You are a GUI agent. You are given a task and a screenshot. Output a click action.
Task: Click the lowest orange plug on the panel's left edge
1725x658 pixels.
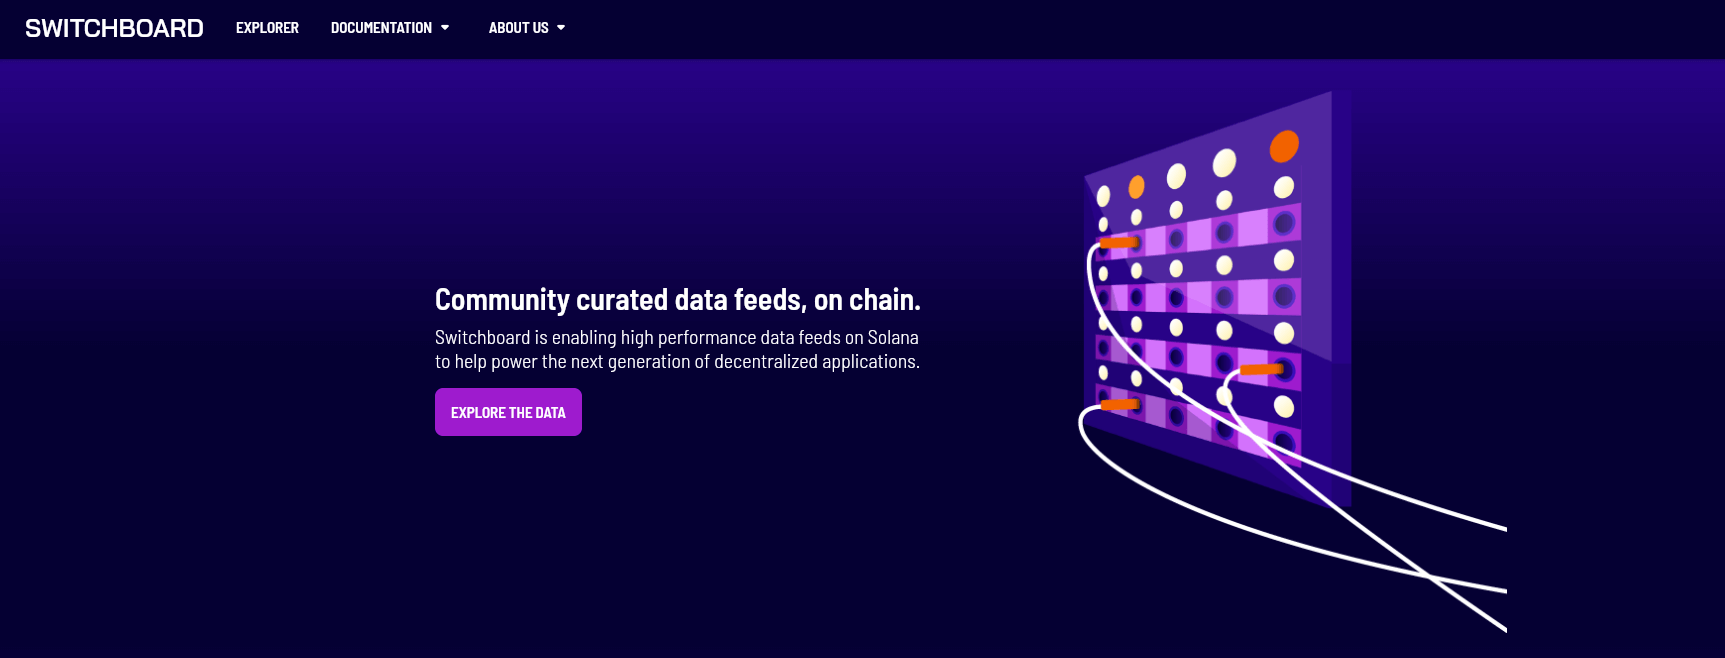pyautogui.click(x=1119, y=405)
